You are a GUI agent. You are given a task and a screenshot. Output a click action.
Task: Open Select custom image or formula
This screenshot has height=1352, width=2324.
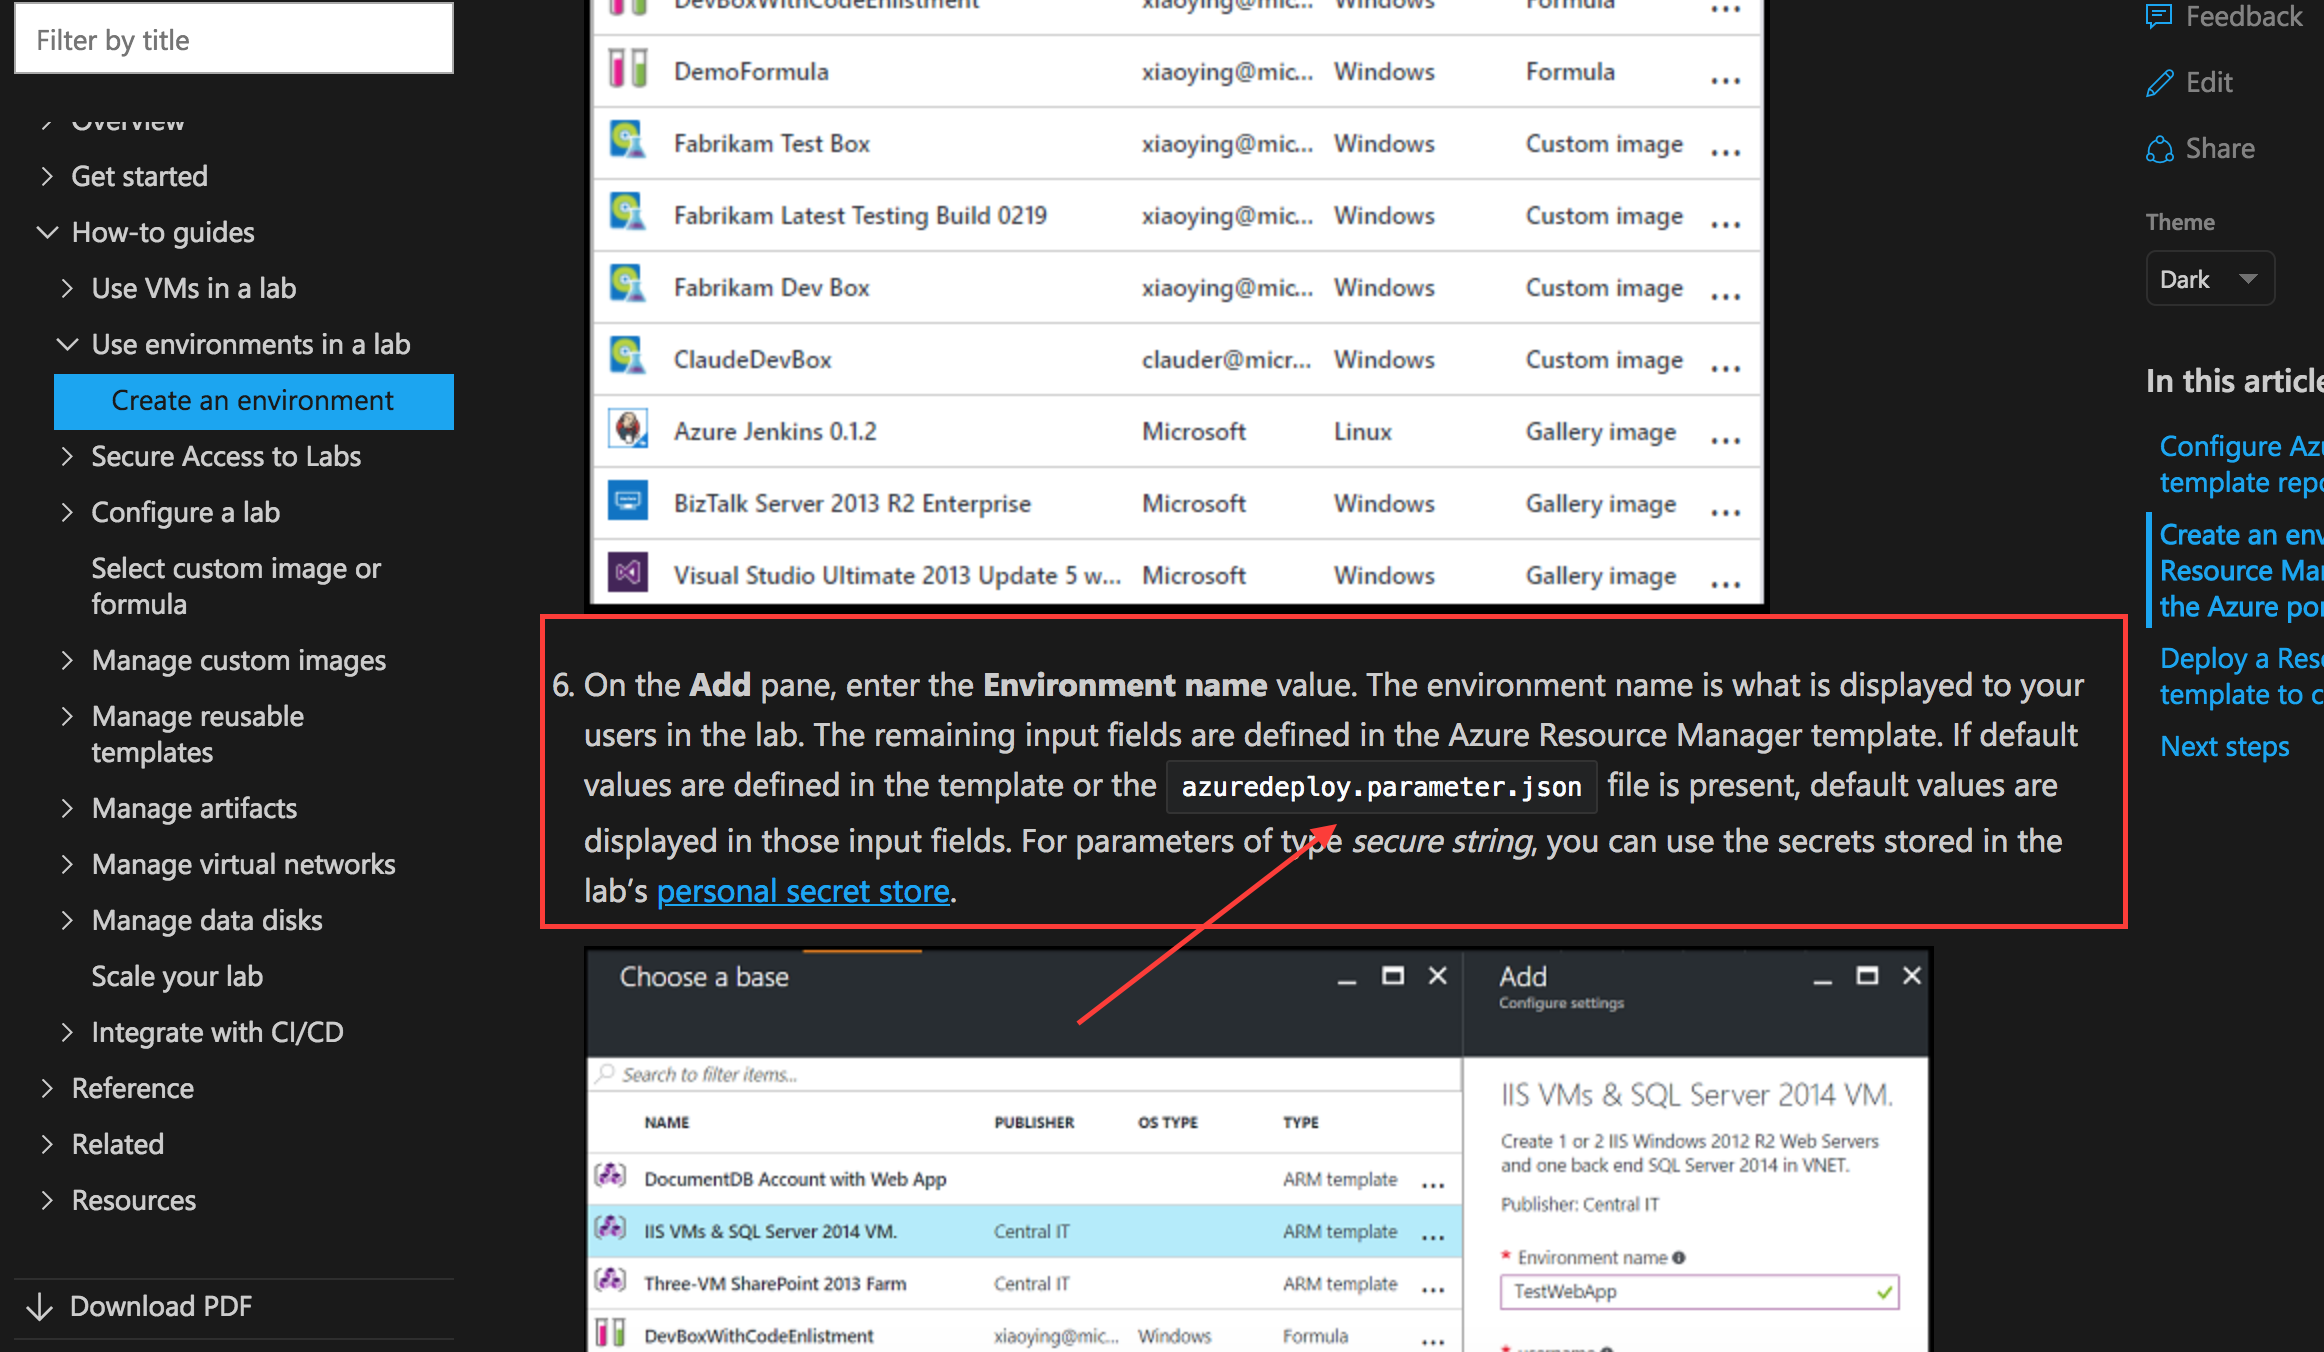pos(236,586)
